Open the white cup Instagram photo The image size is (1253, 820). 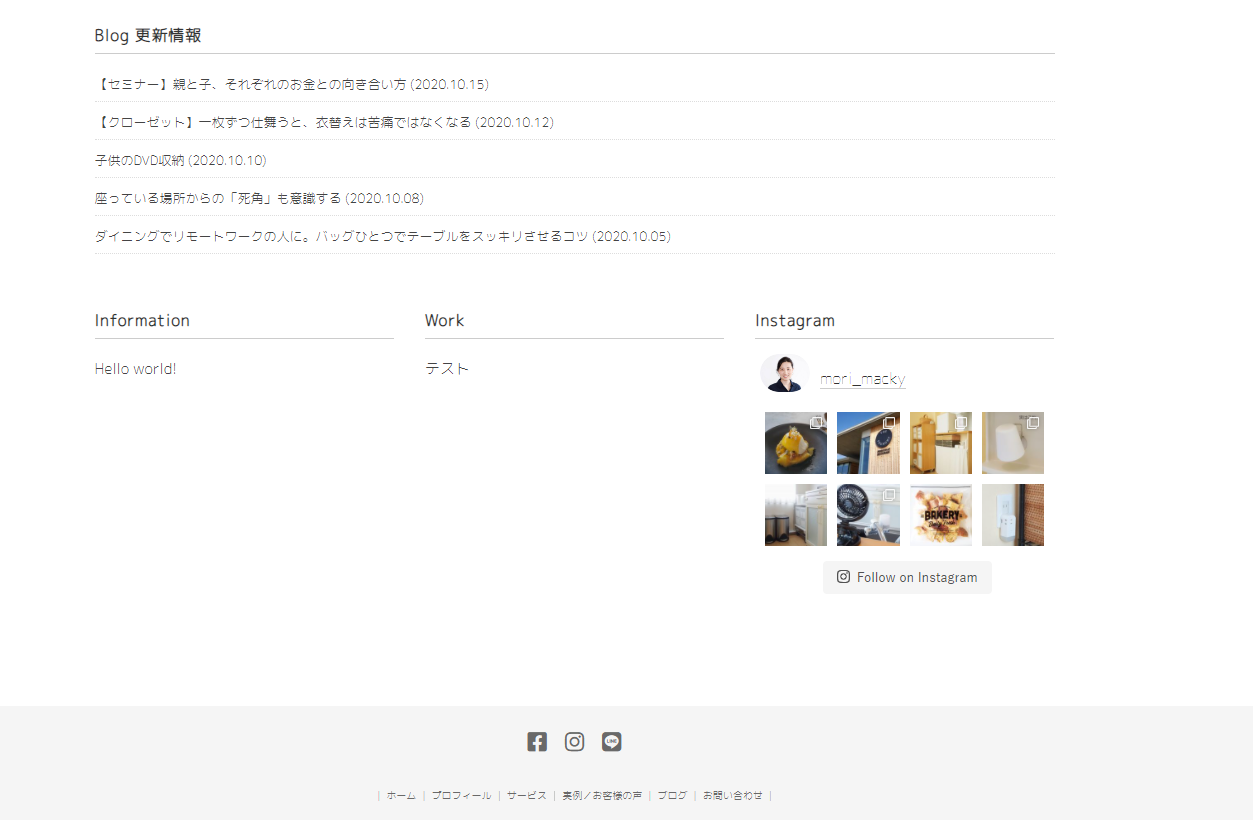pos(1013,443)
